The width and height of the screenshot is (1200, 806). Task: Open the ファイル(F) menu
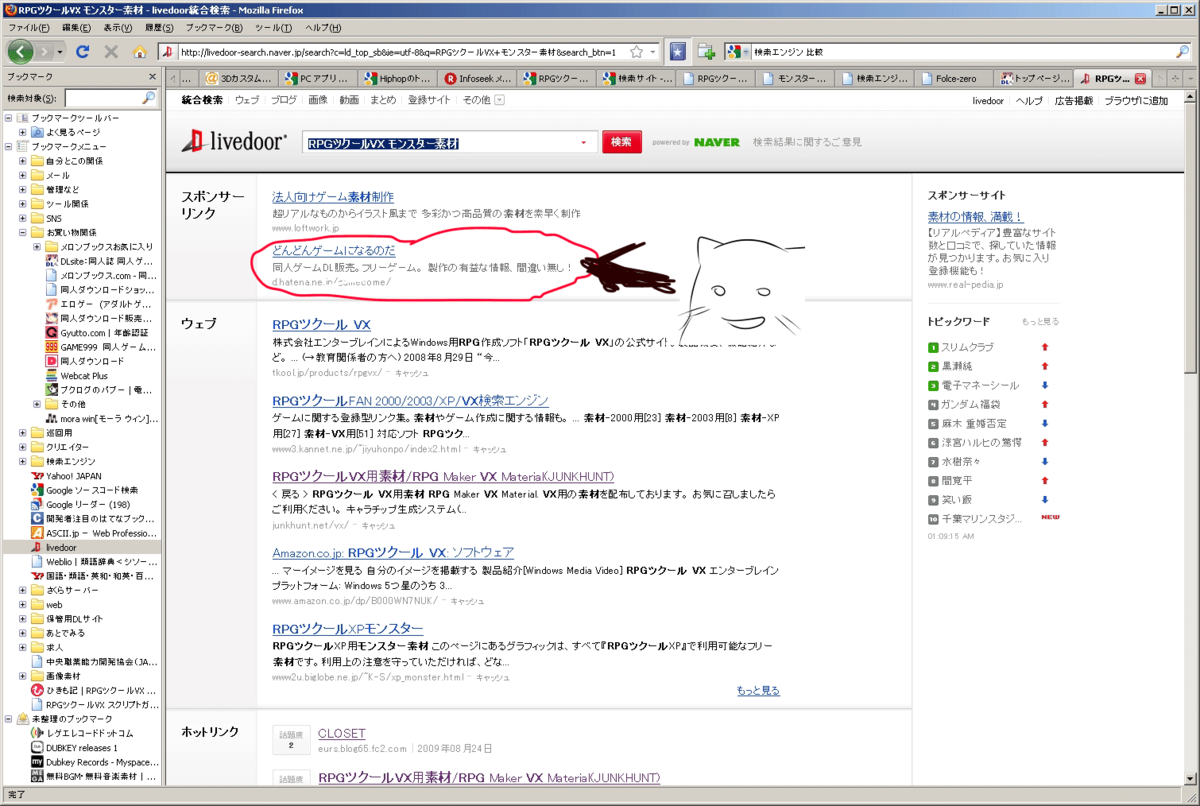[29, 27]
